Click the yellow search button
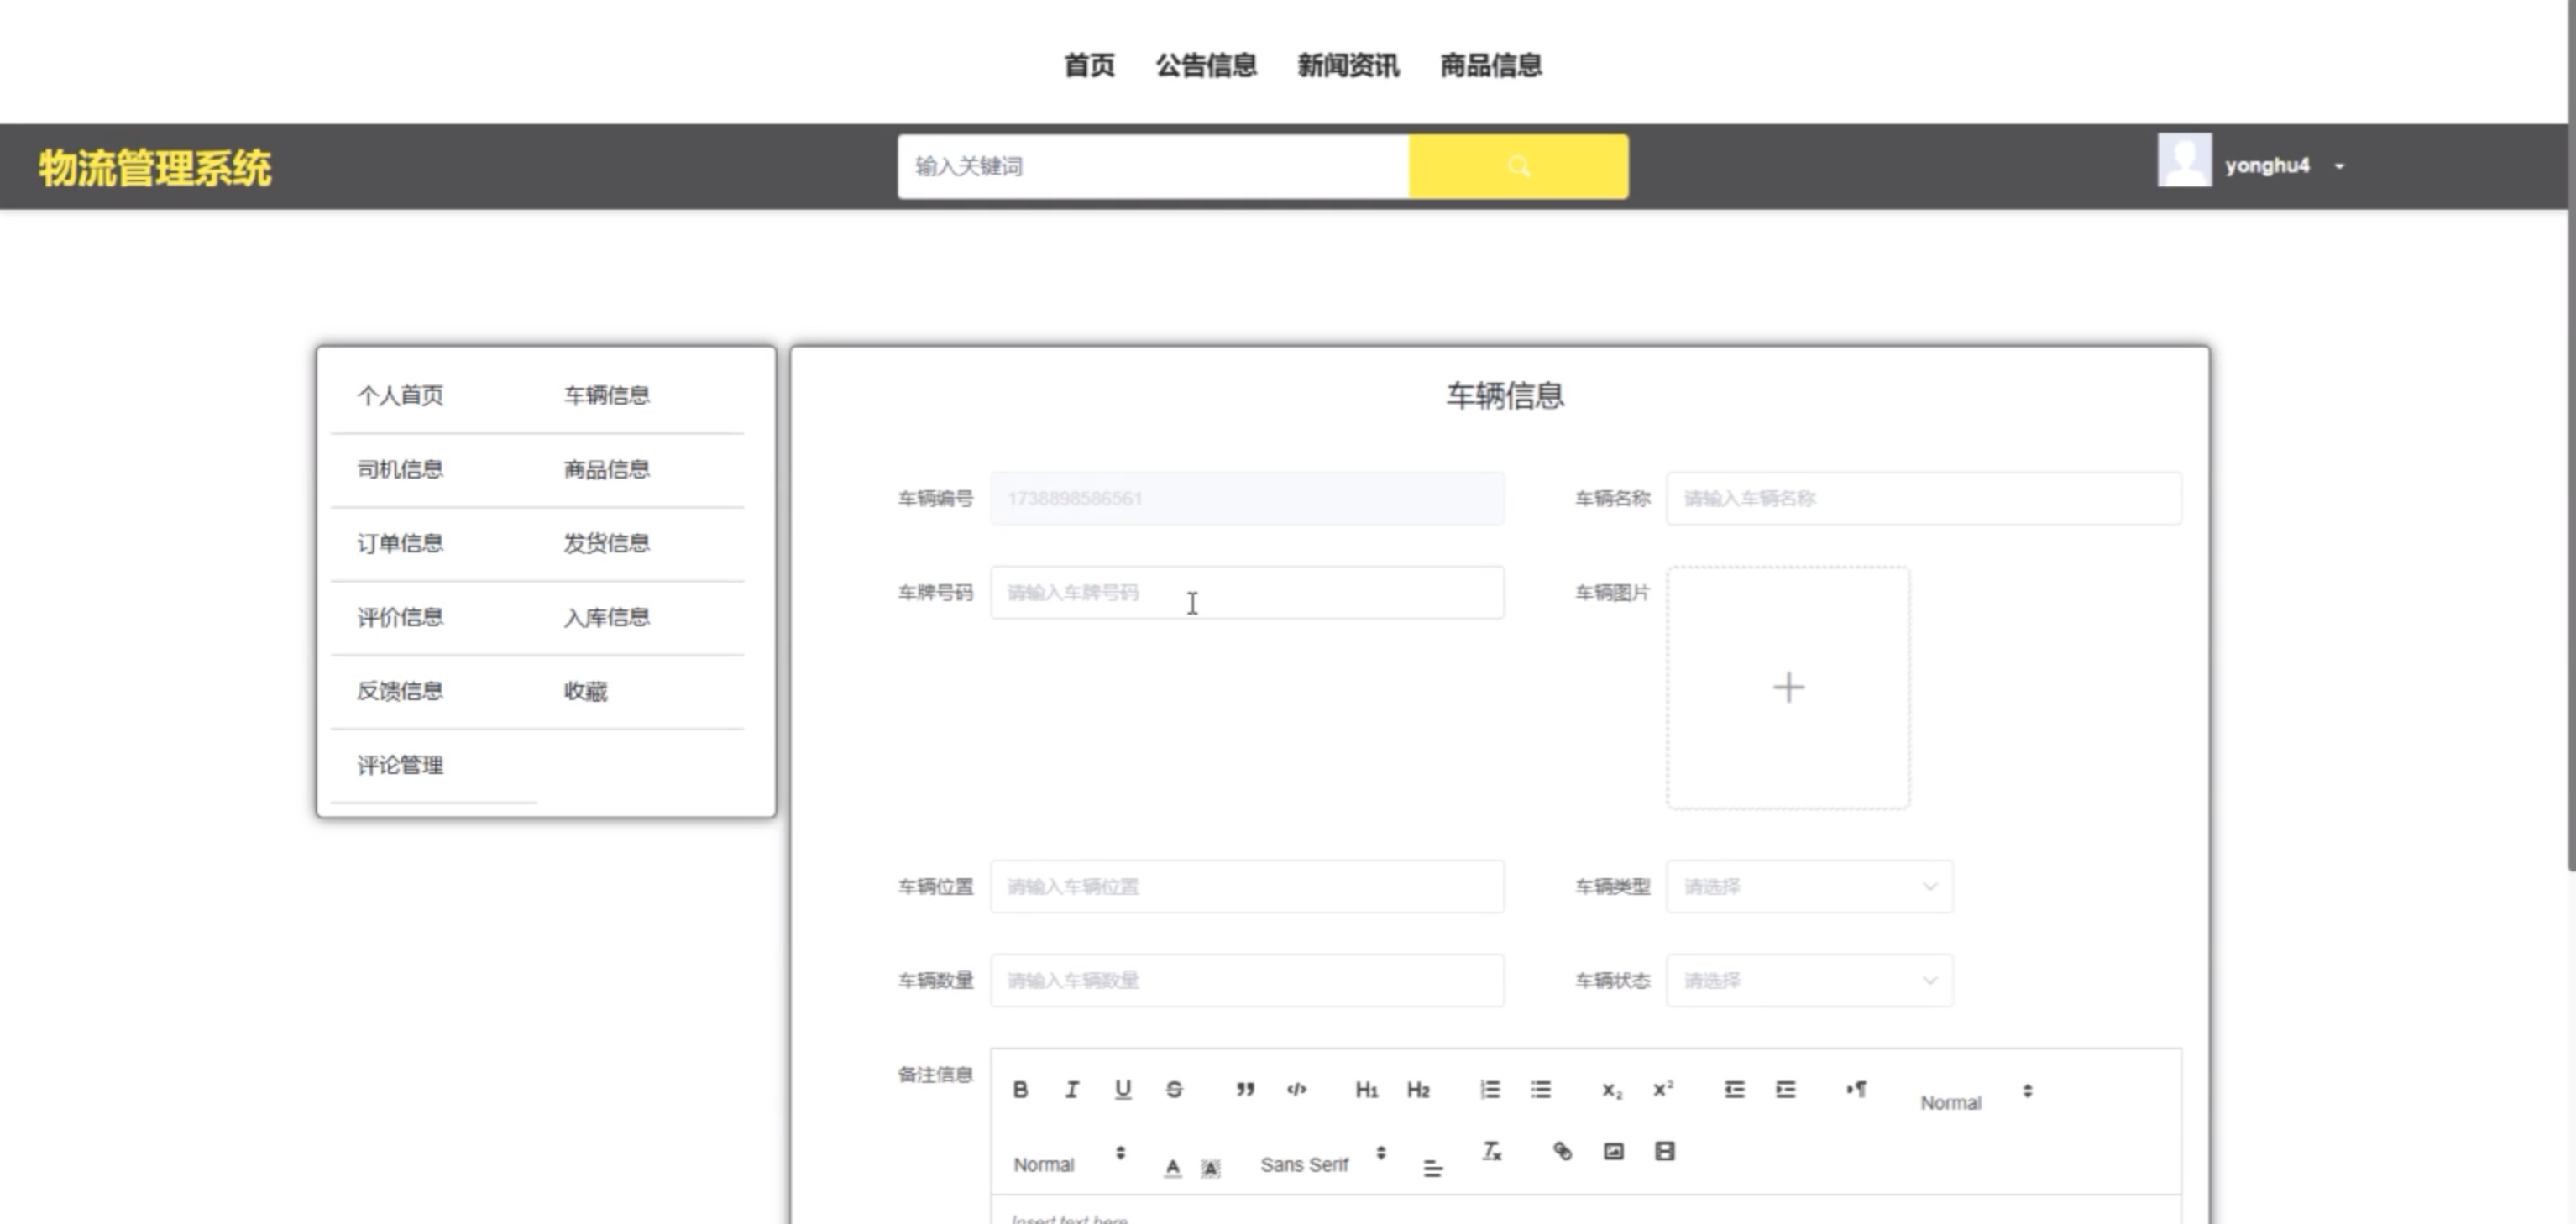The height and width of the screenshot is (1224, 2576). coord(1518,166)
